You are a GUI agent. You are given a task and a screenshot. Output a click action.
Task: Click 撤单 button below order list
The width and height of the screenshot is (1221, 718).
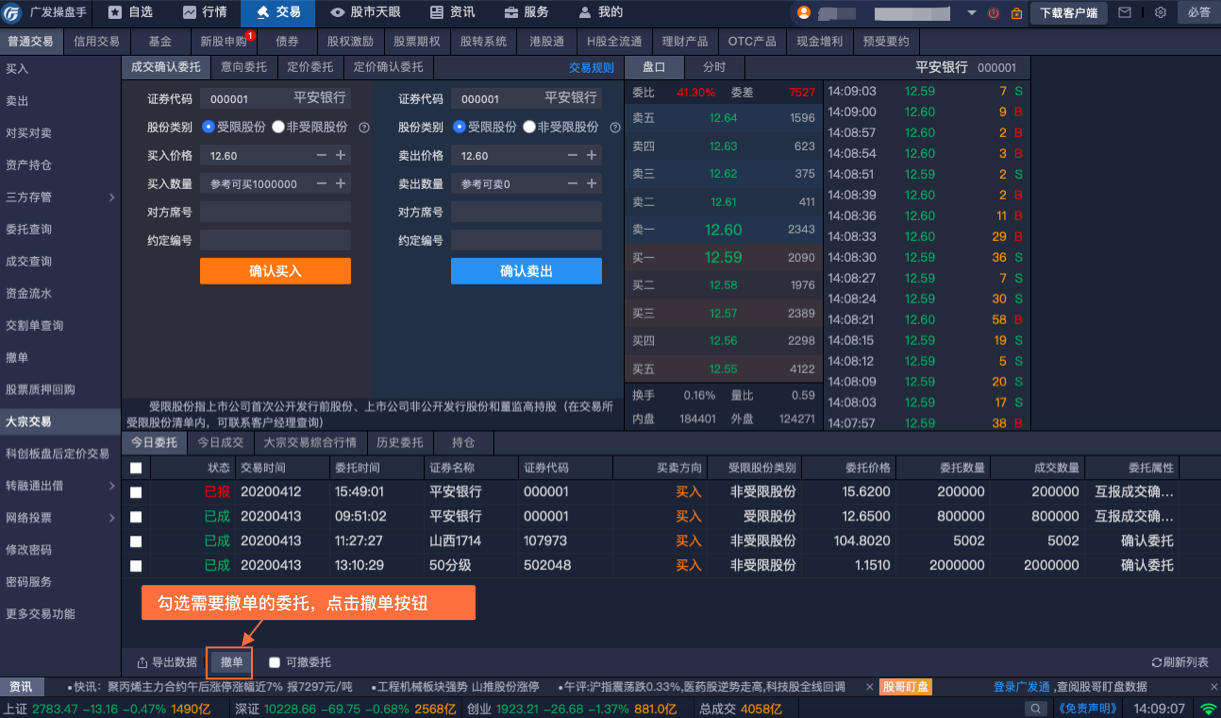tap(232, 662)
